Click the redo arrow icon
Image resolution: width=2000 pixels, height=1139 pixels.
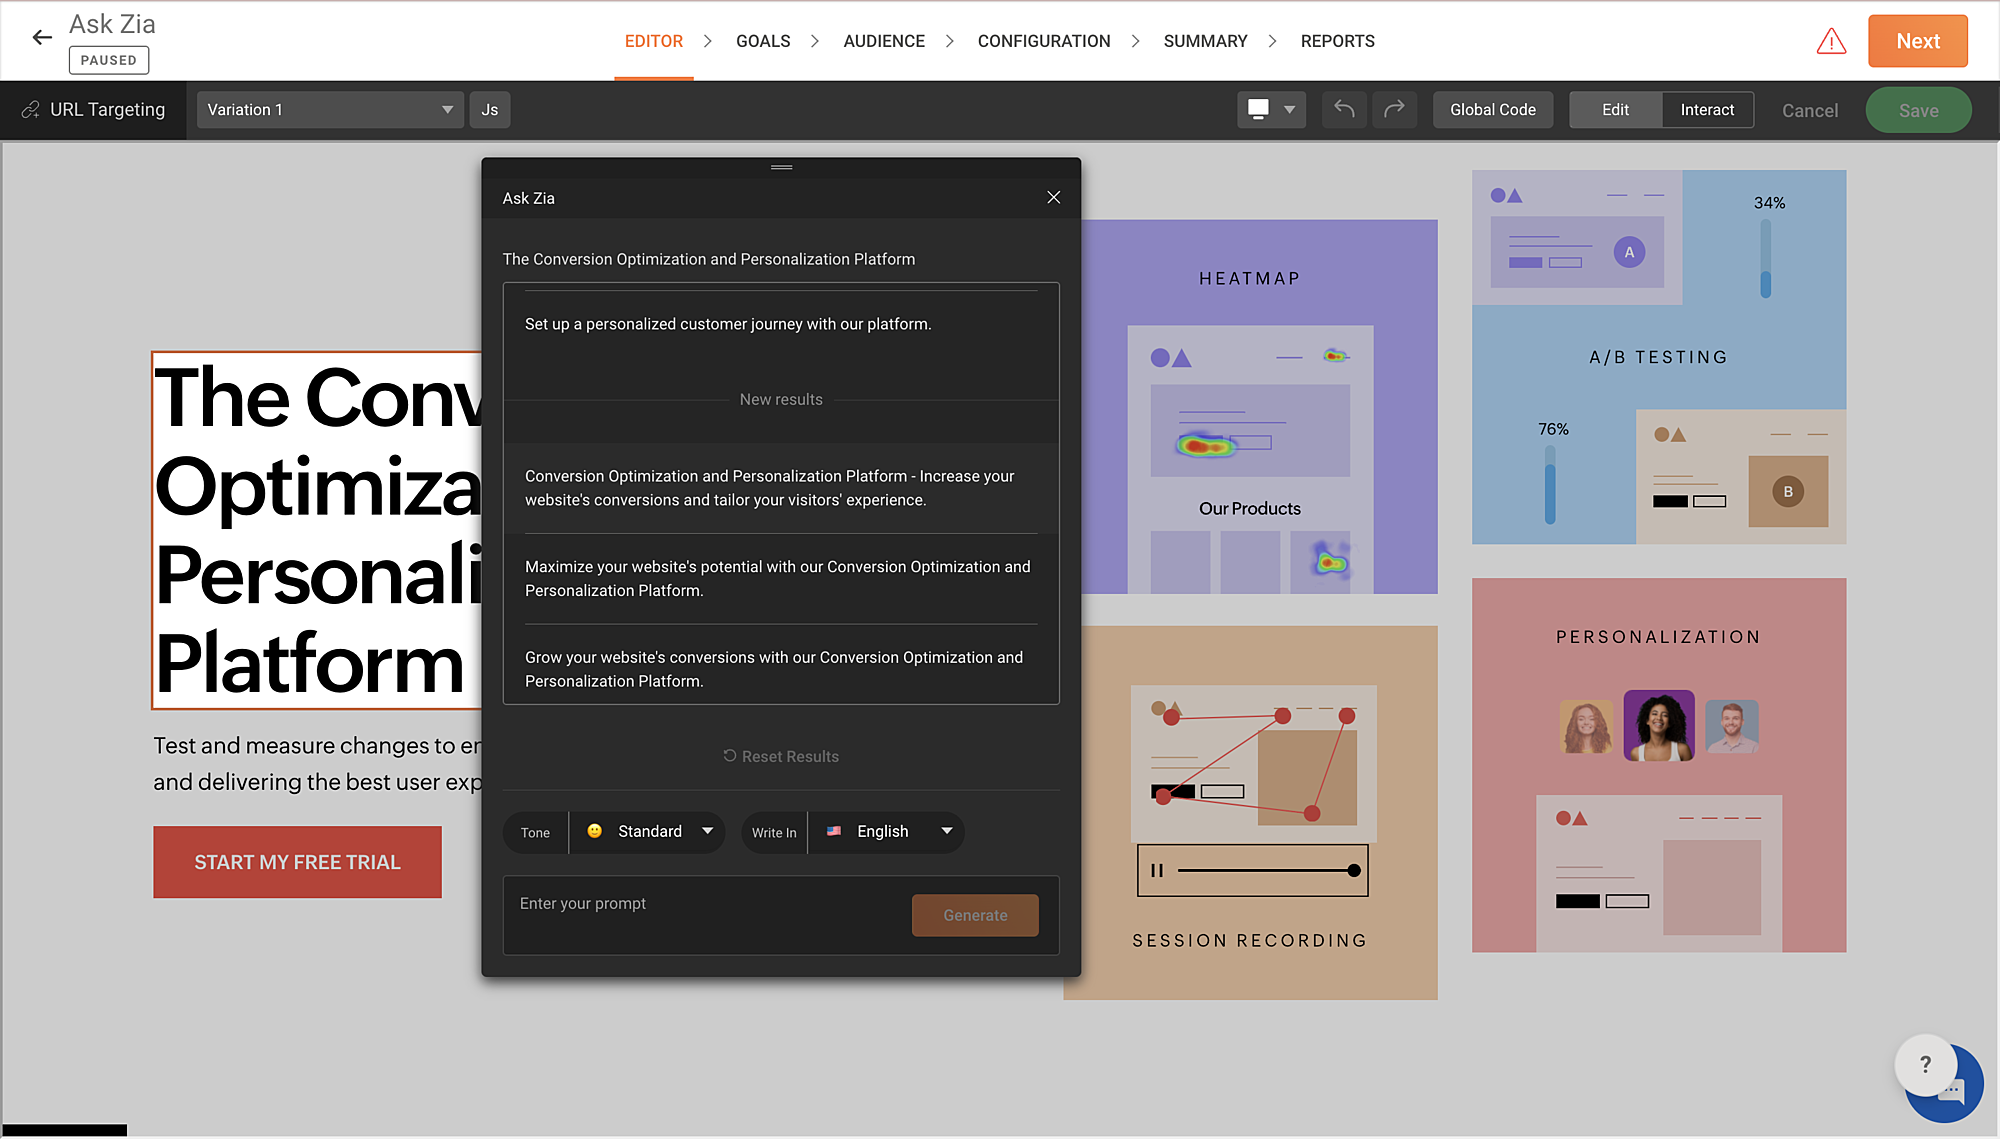[1394, 109]
